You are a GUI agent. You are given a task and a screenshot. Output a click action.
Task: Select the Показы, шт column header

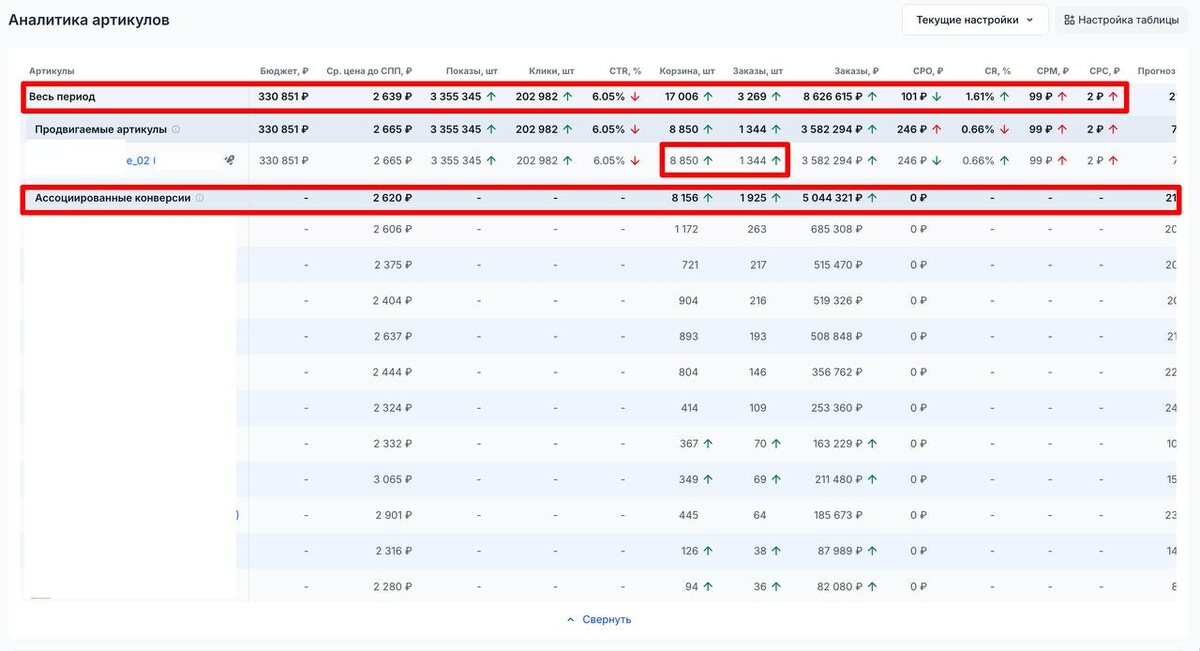point(471,71)
